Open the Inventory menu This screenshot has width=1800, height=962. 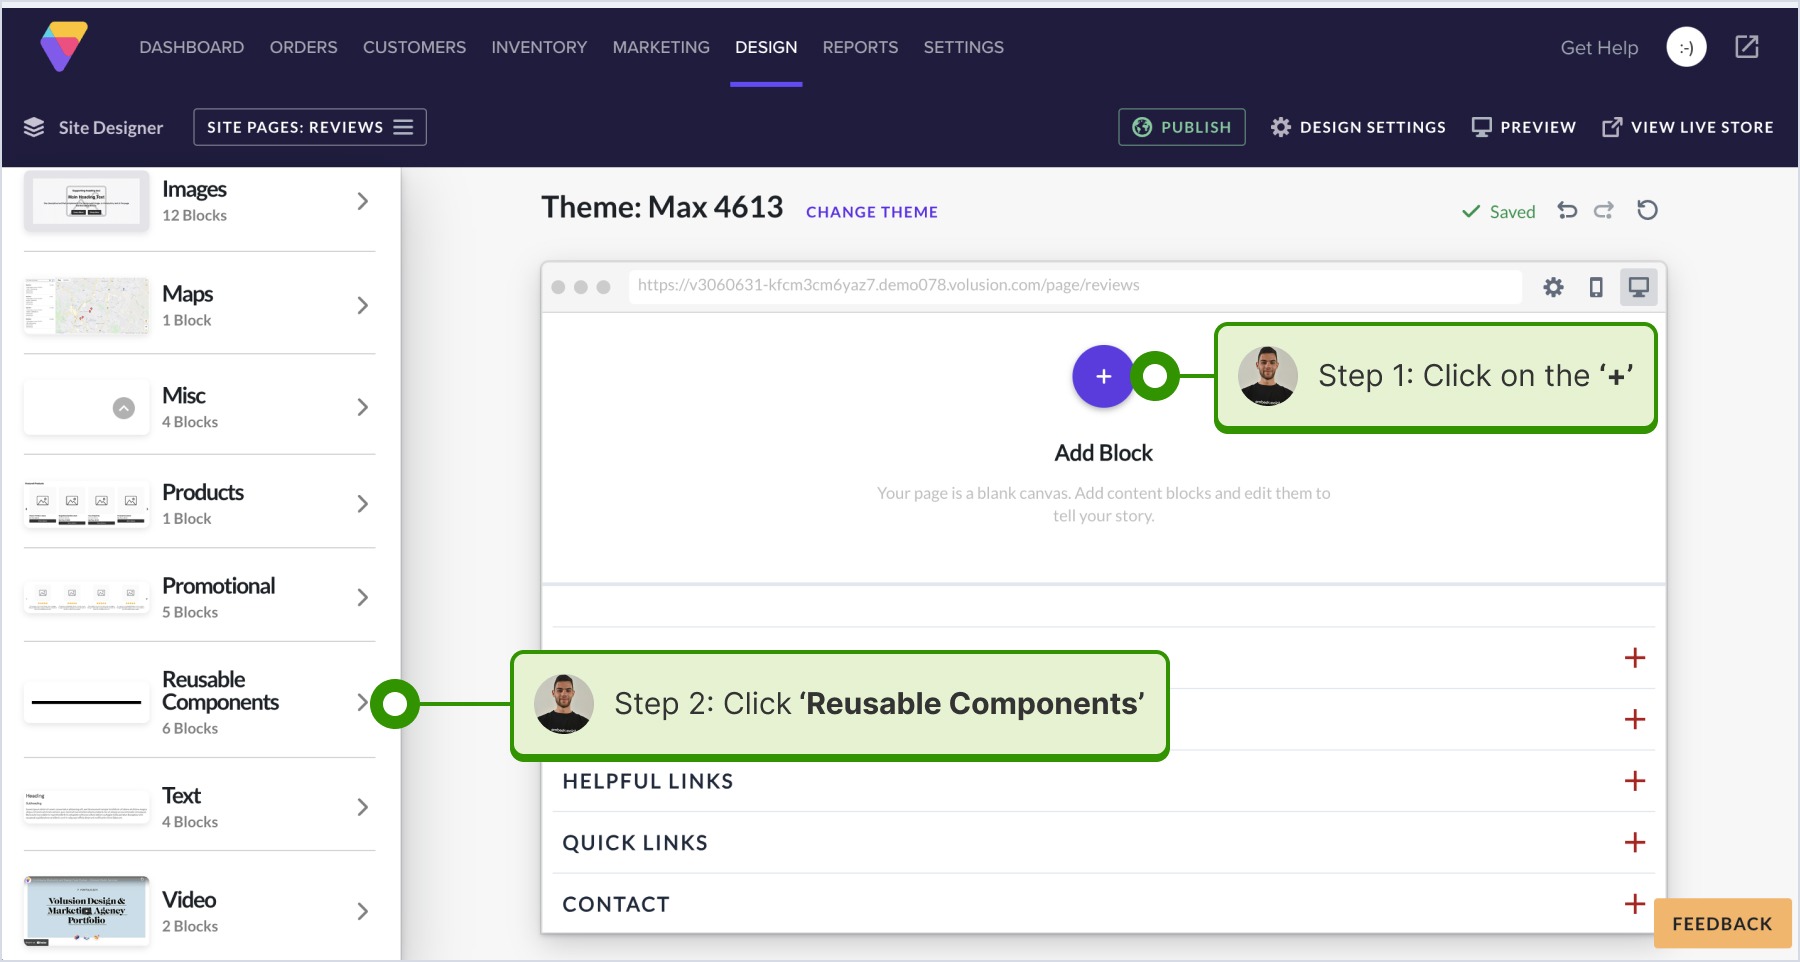[539, 47]
